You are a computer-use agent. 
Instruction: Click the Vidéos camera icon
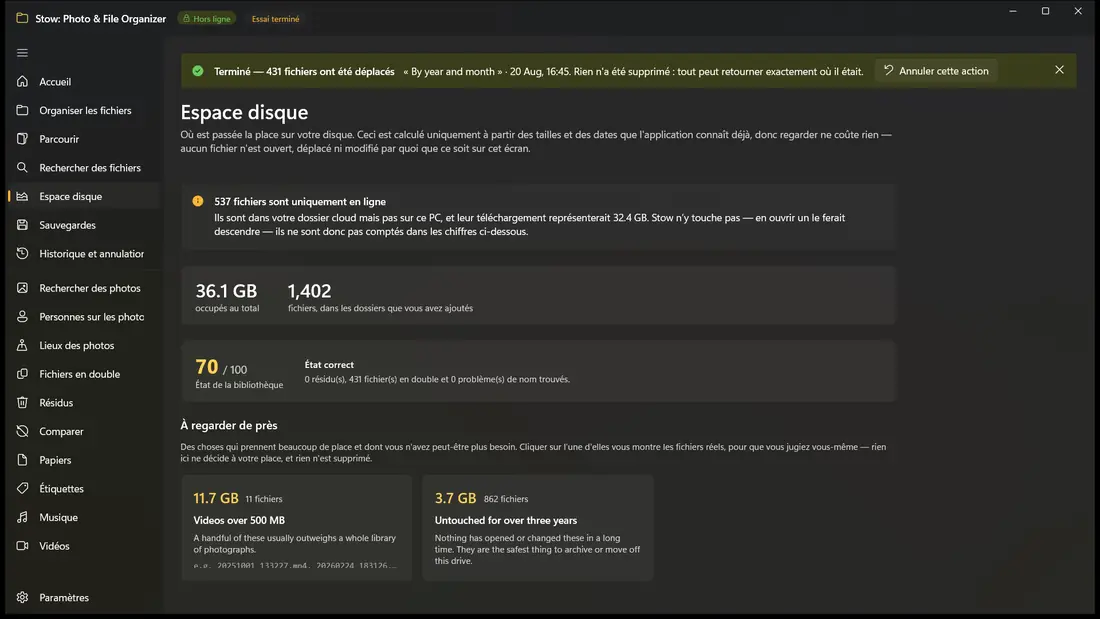coord(22,546)
